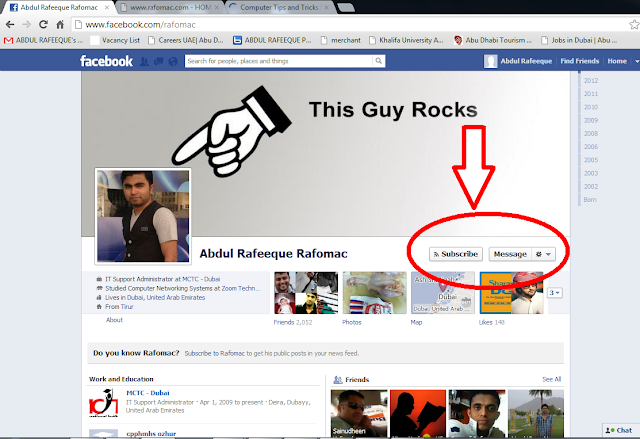Viewport: 640px width, 439px height.
Task: Expand the account menu arrow next to Home
Action: 636,61
